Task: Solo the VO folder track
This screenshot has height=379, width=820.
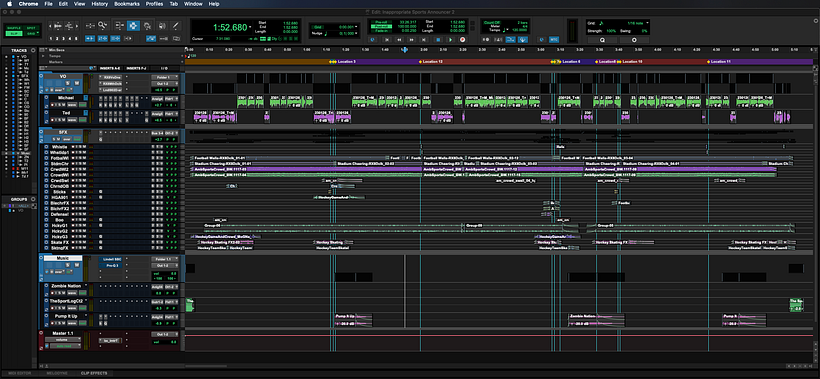Action: [67, 83]
